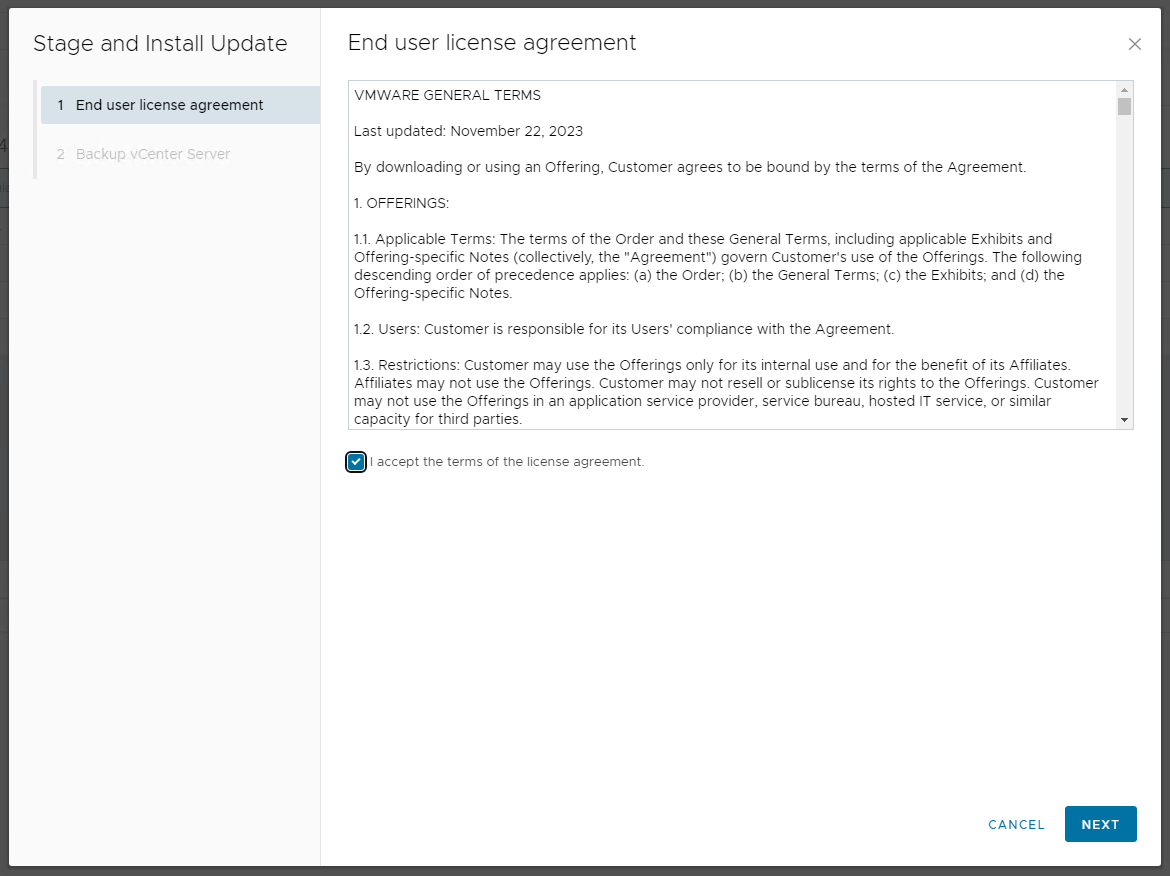This screenshot has height=876, width=1170.
Task: Click the 'VMWARE GENERAL TERMS' heading
Action: coord(445,94)
